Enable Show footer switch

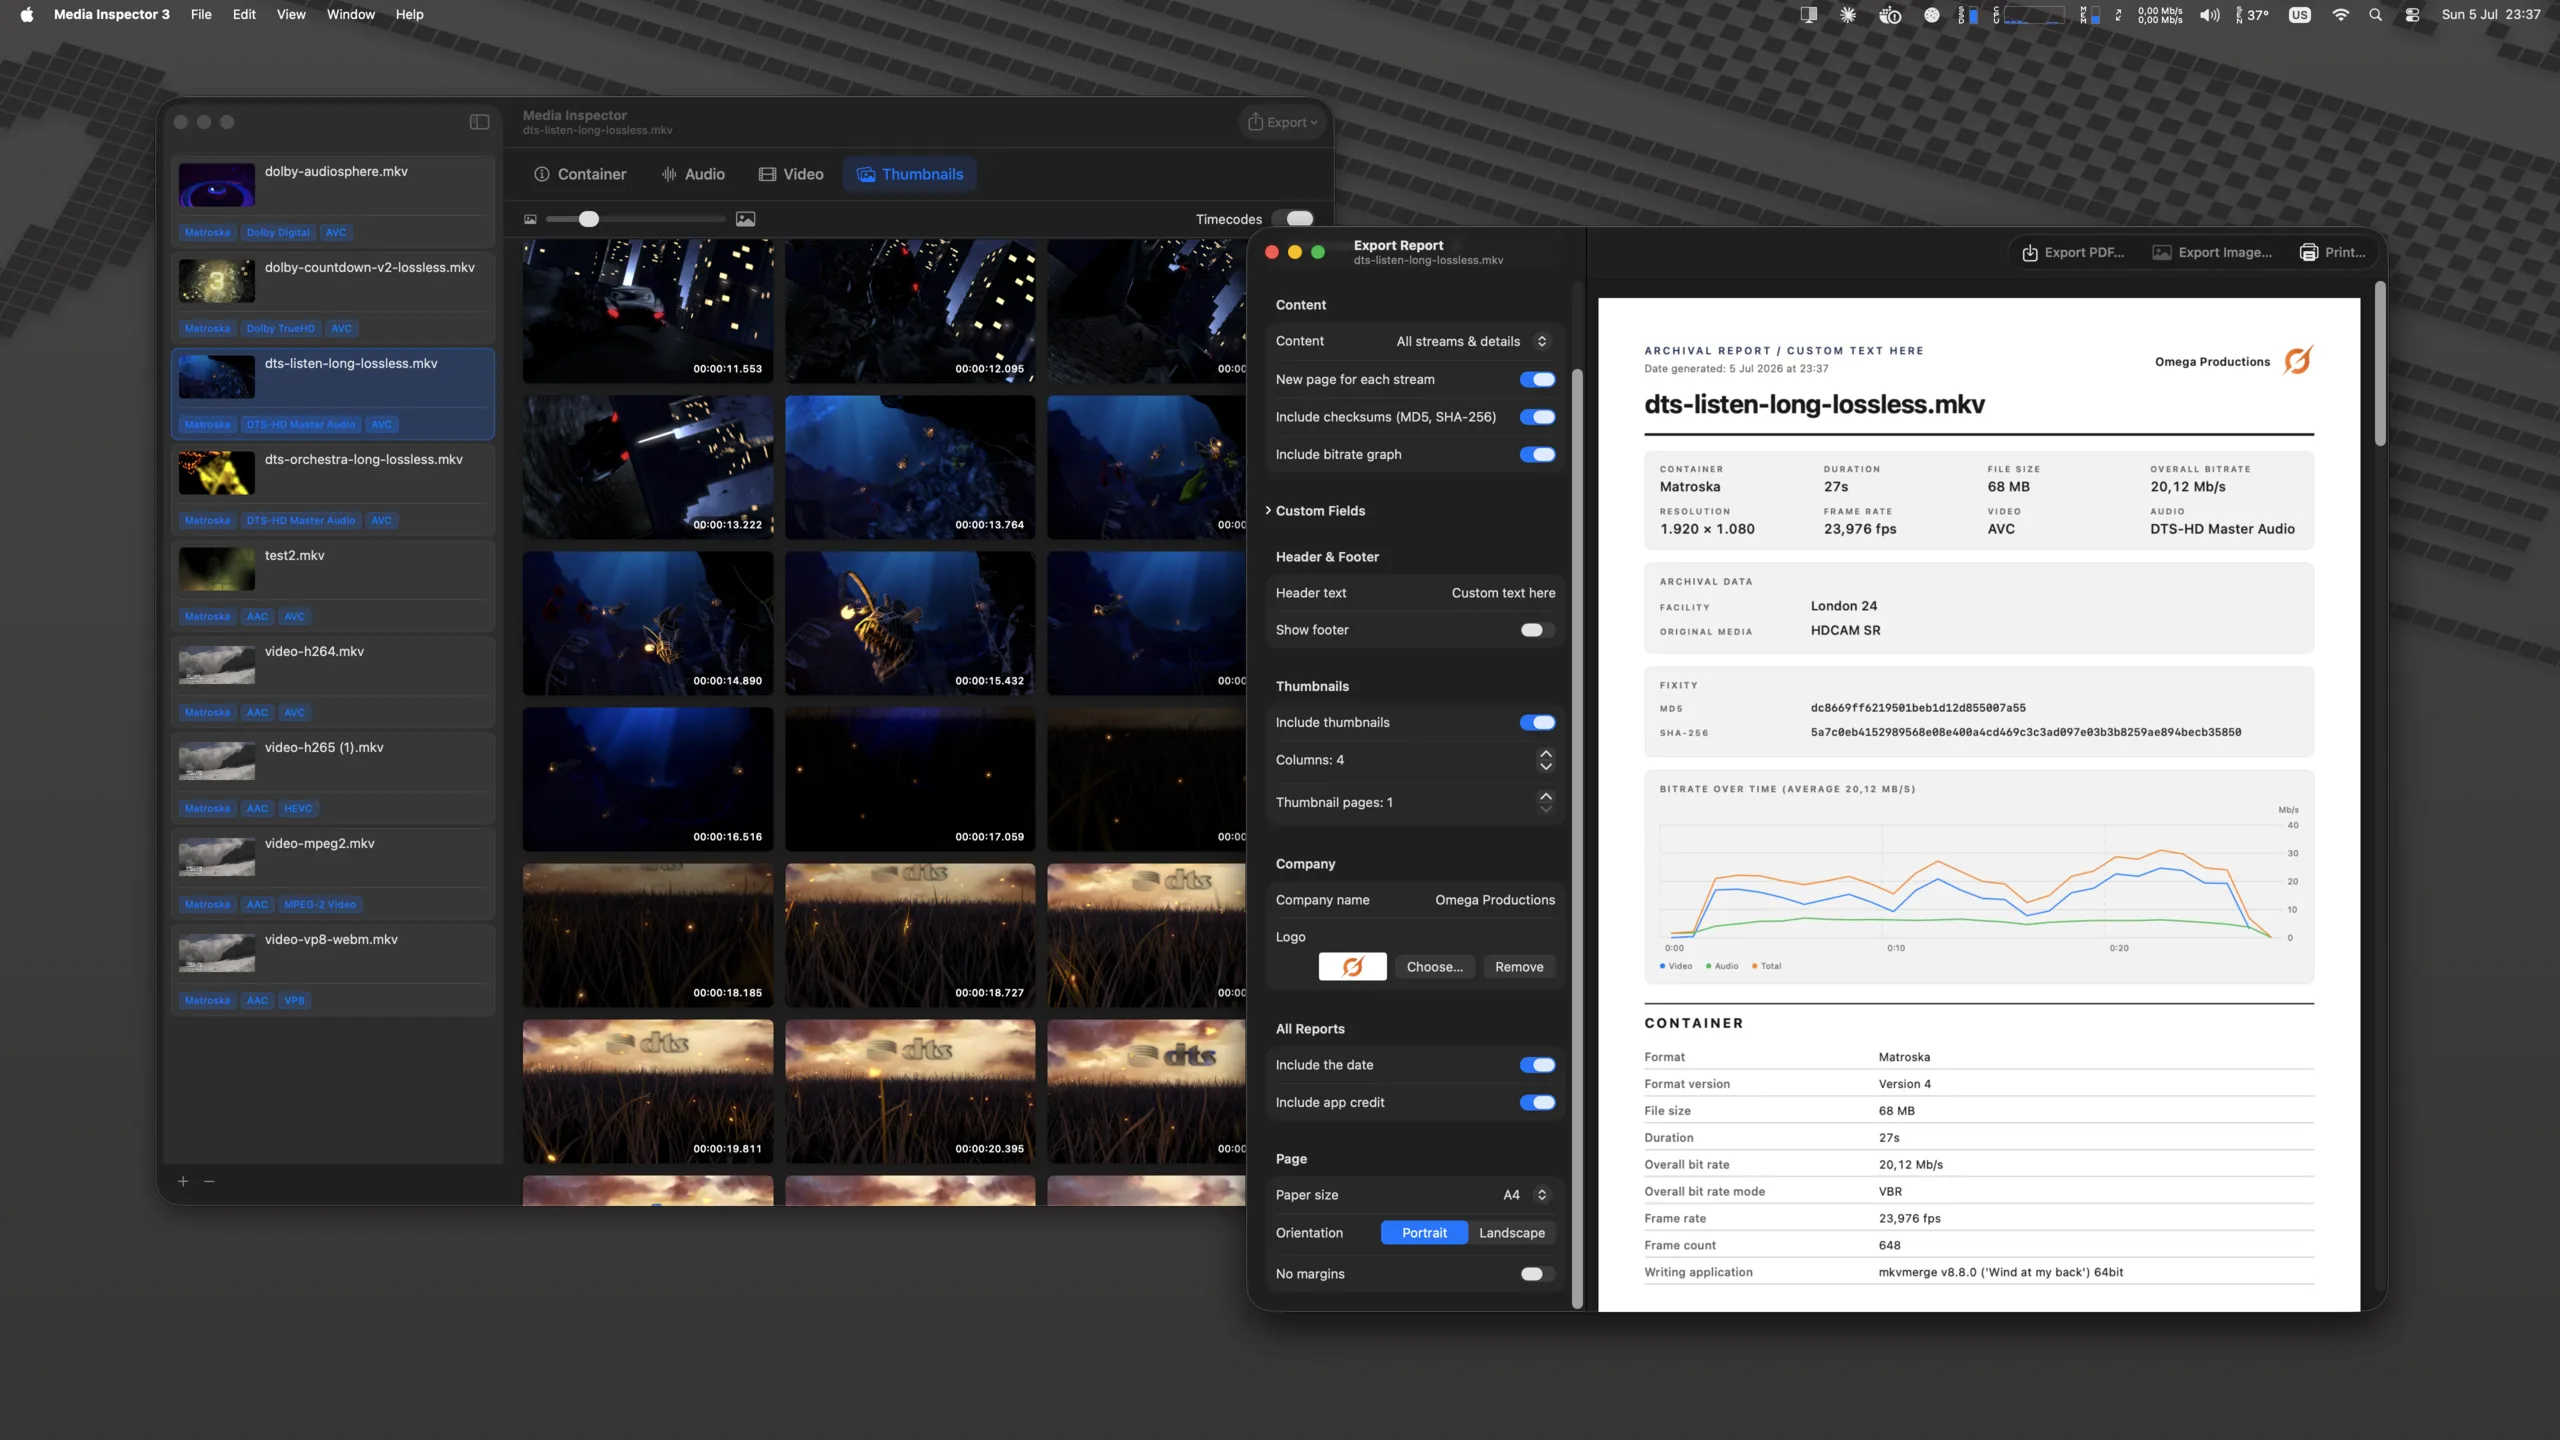click(1537, 630)
